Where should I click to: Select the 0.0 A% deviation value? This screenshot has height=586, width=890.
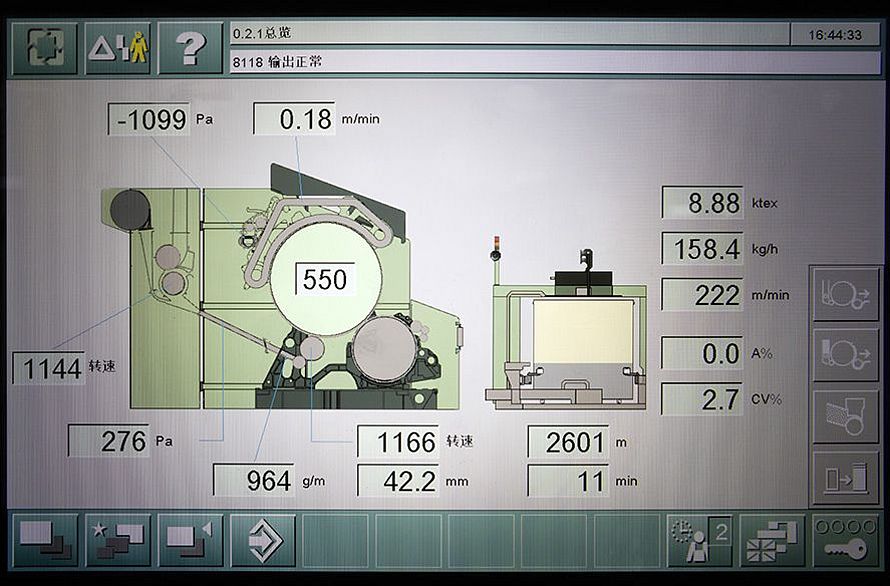coord(703,353)
